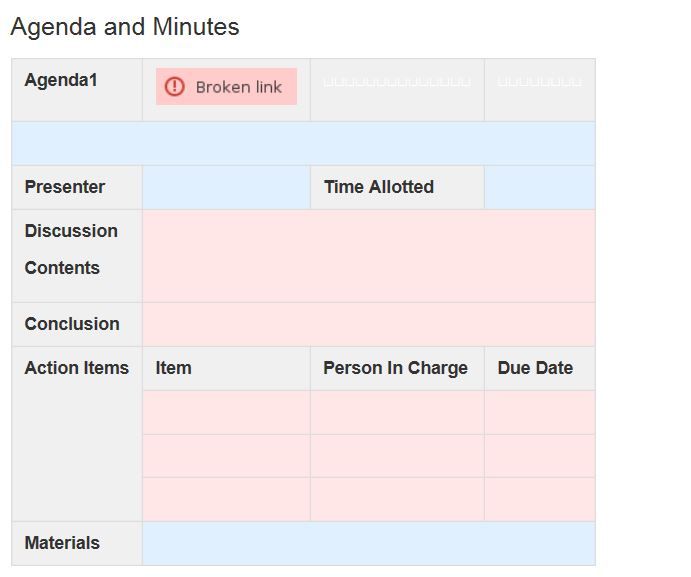Screen dimensions: 691x577
Task: Click the wide blue row below Agenda1
Action: [303, 143]
